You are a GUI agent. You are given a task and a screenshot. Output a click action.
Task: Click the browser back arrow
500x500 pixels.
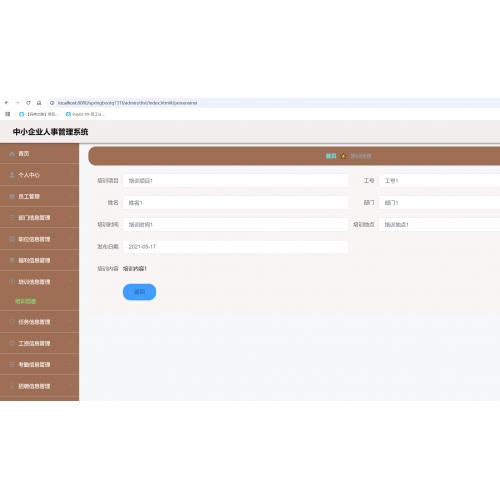click(x=6, y=103)
